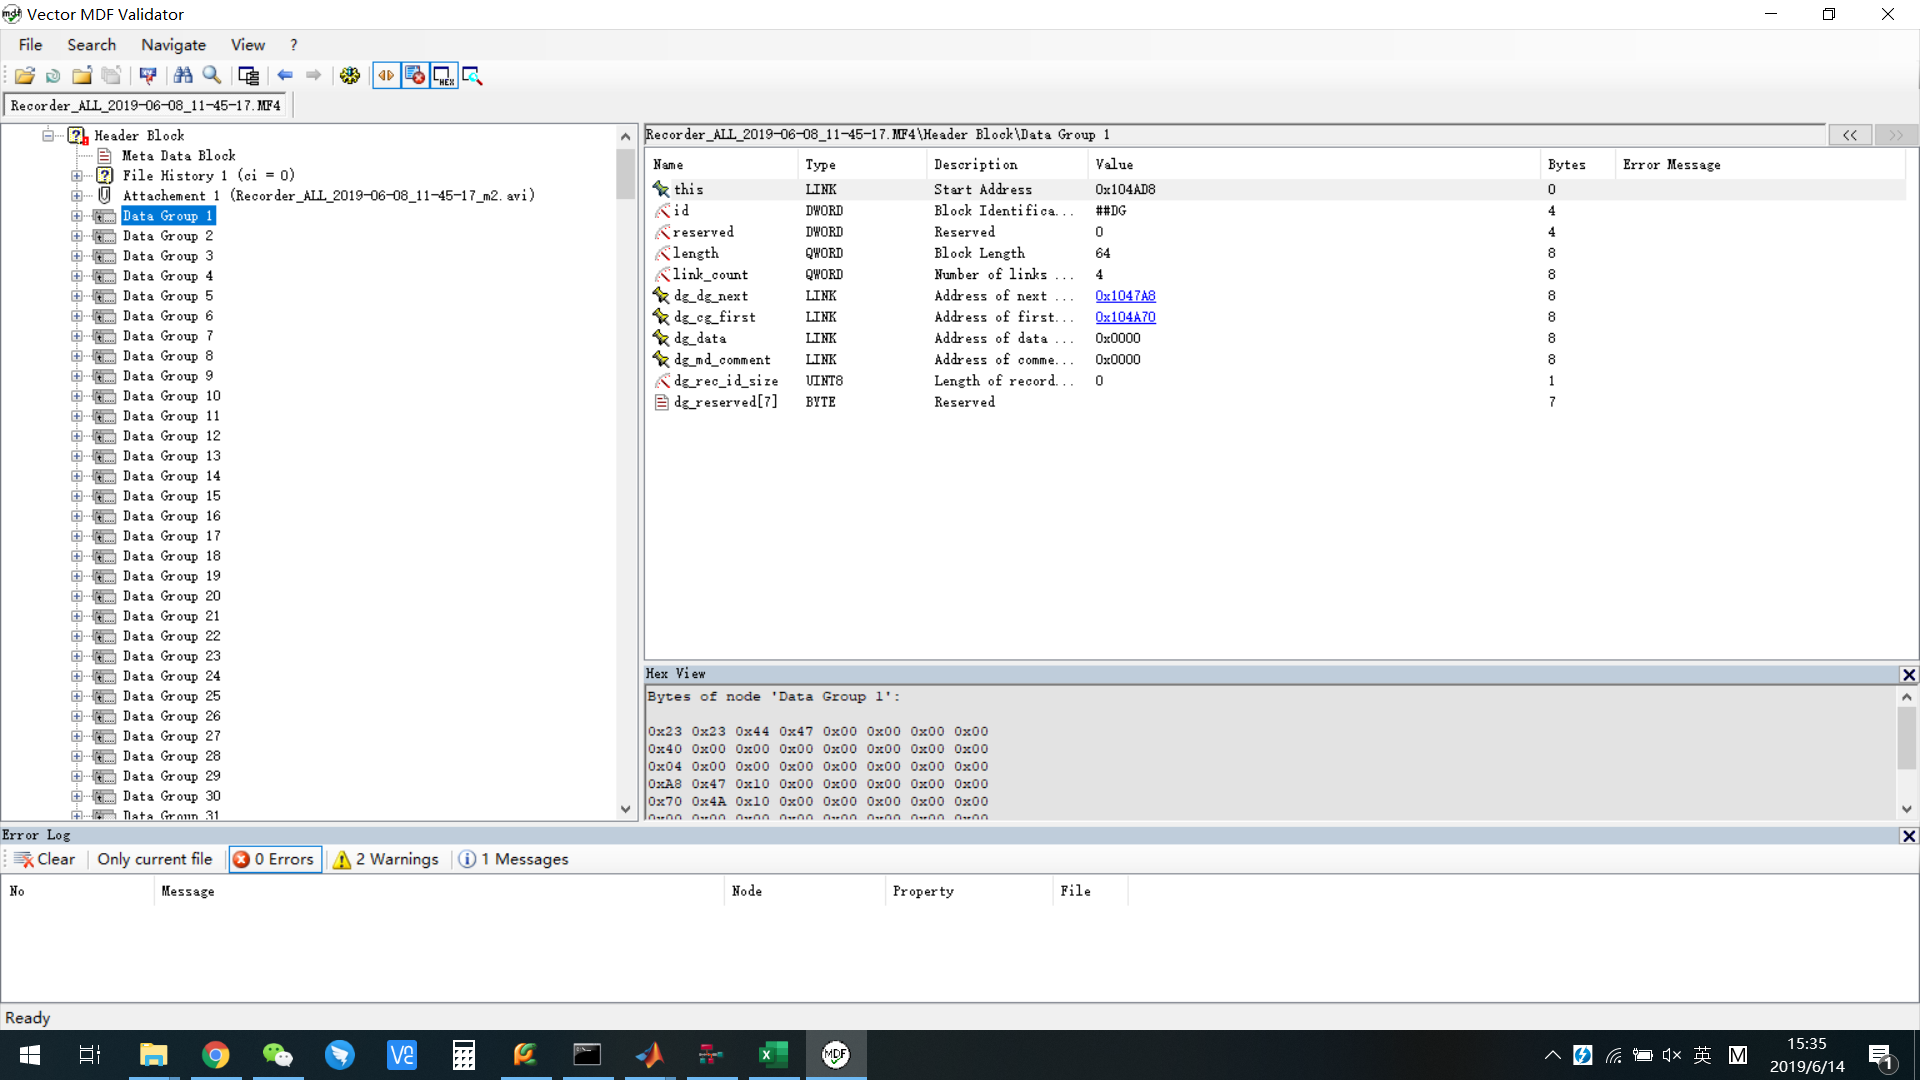
Task: Toggle the error display toolbar button
Action: pos(414,75)
